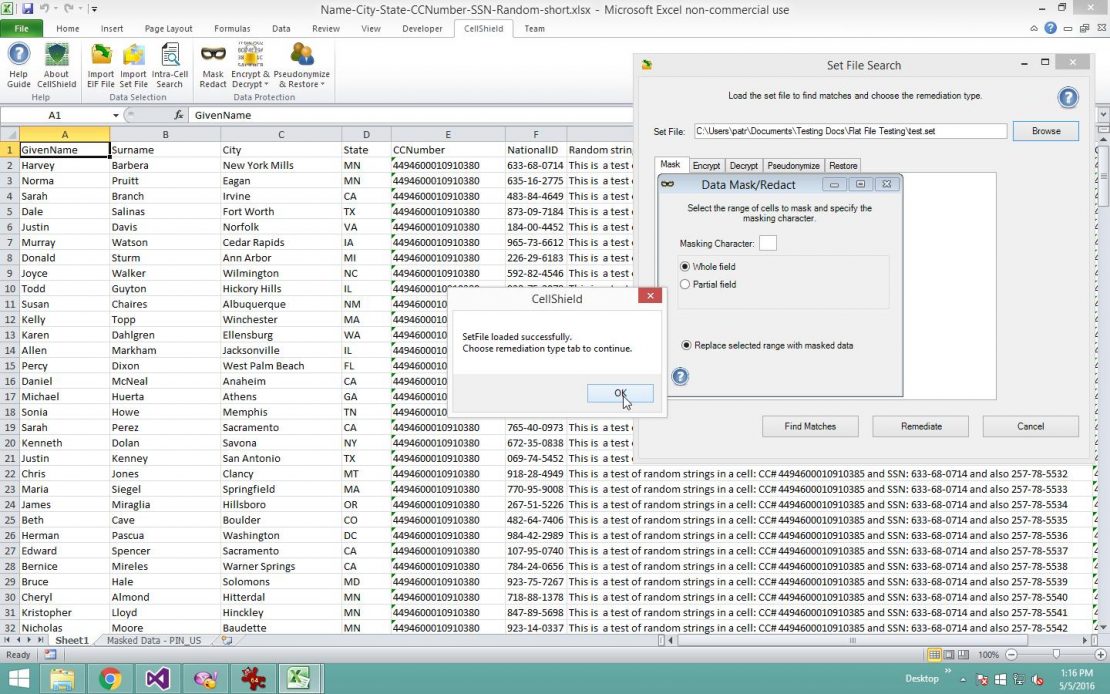The height and width of the screenshot is (694, 1110).
Task: Click the select all corner button
Action: [9, 135]
